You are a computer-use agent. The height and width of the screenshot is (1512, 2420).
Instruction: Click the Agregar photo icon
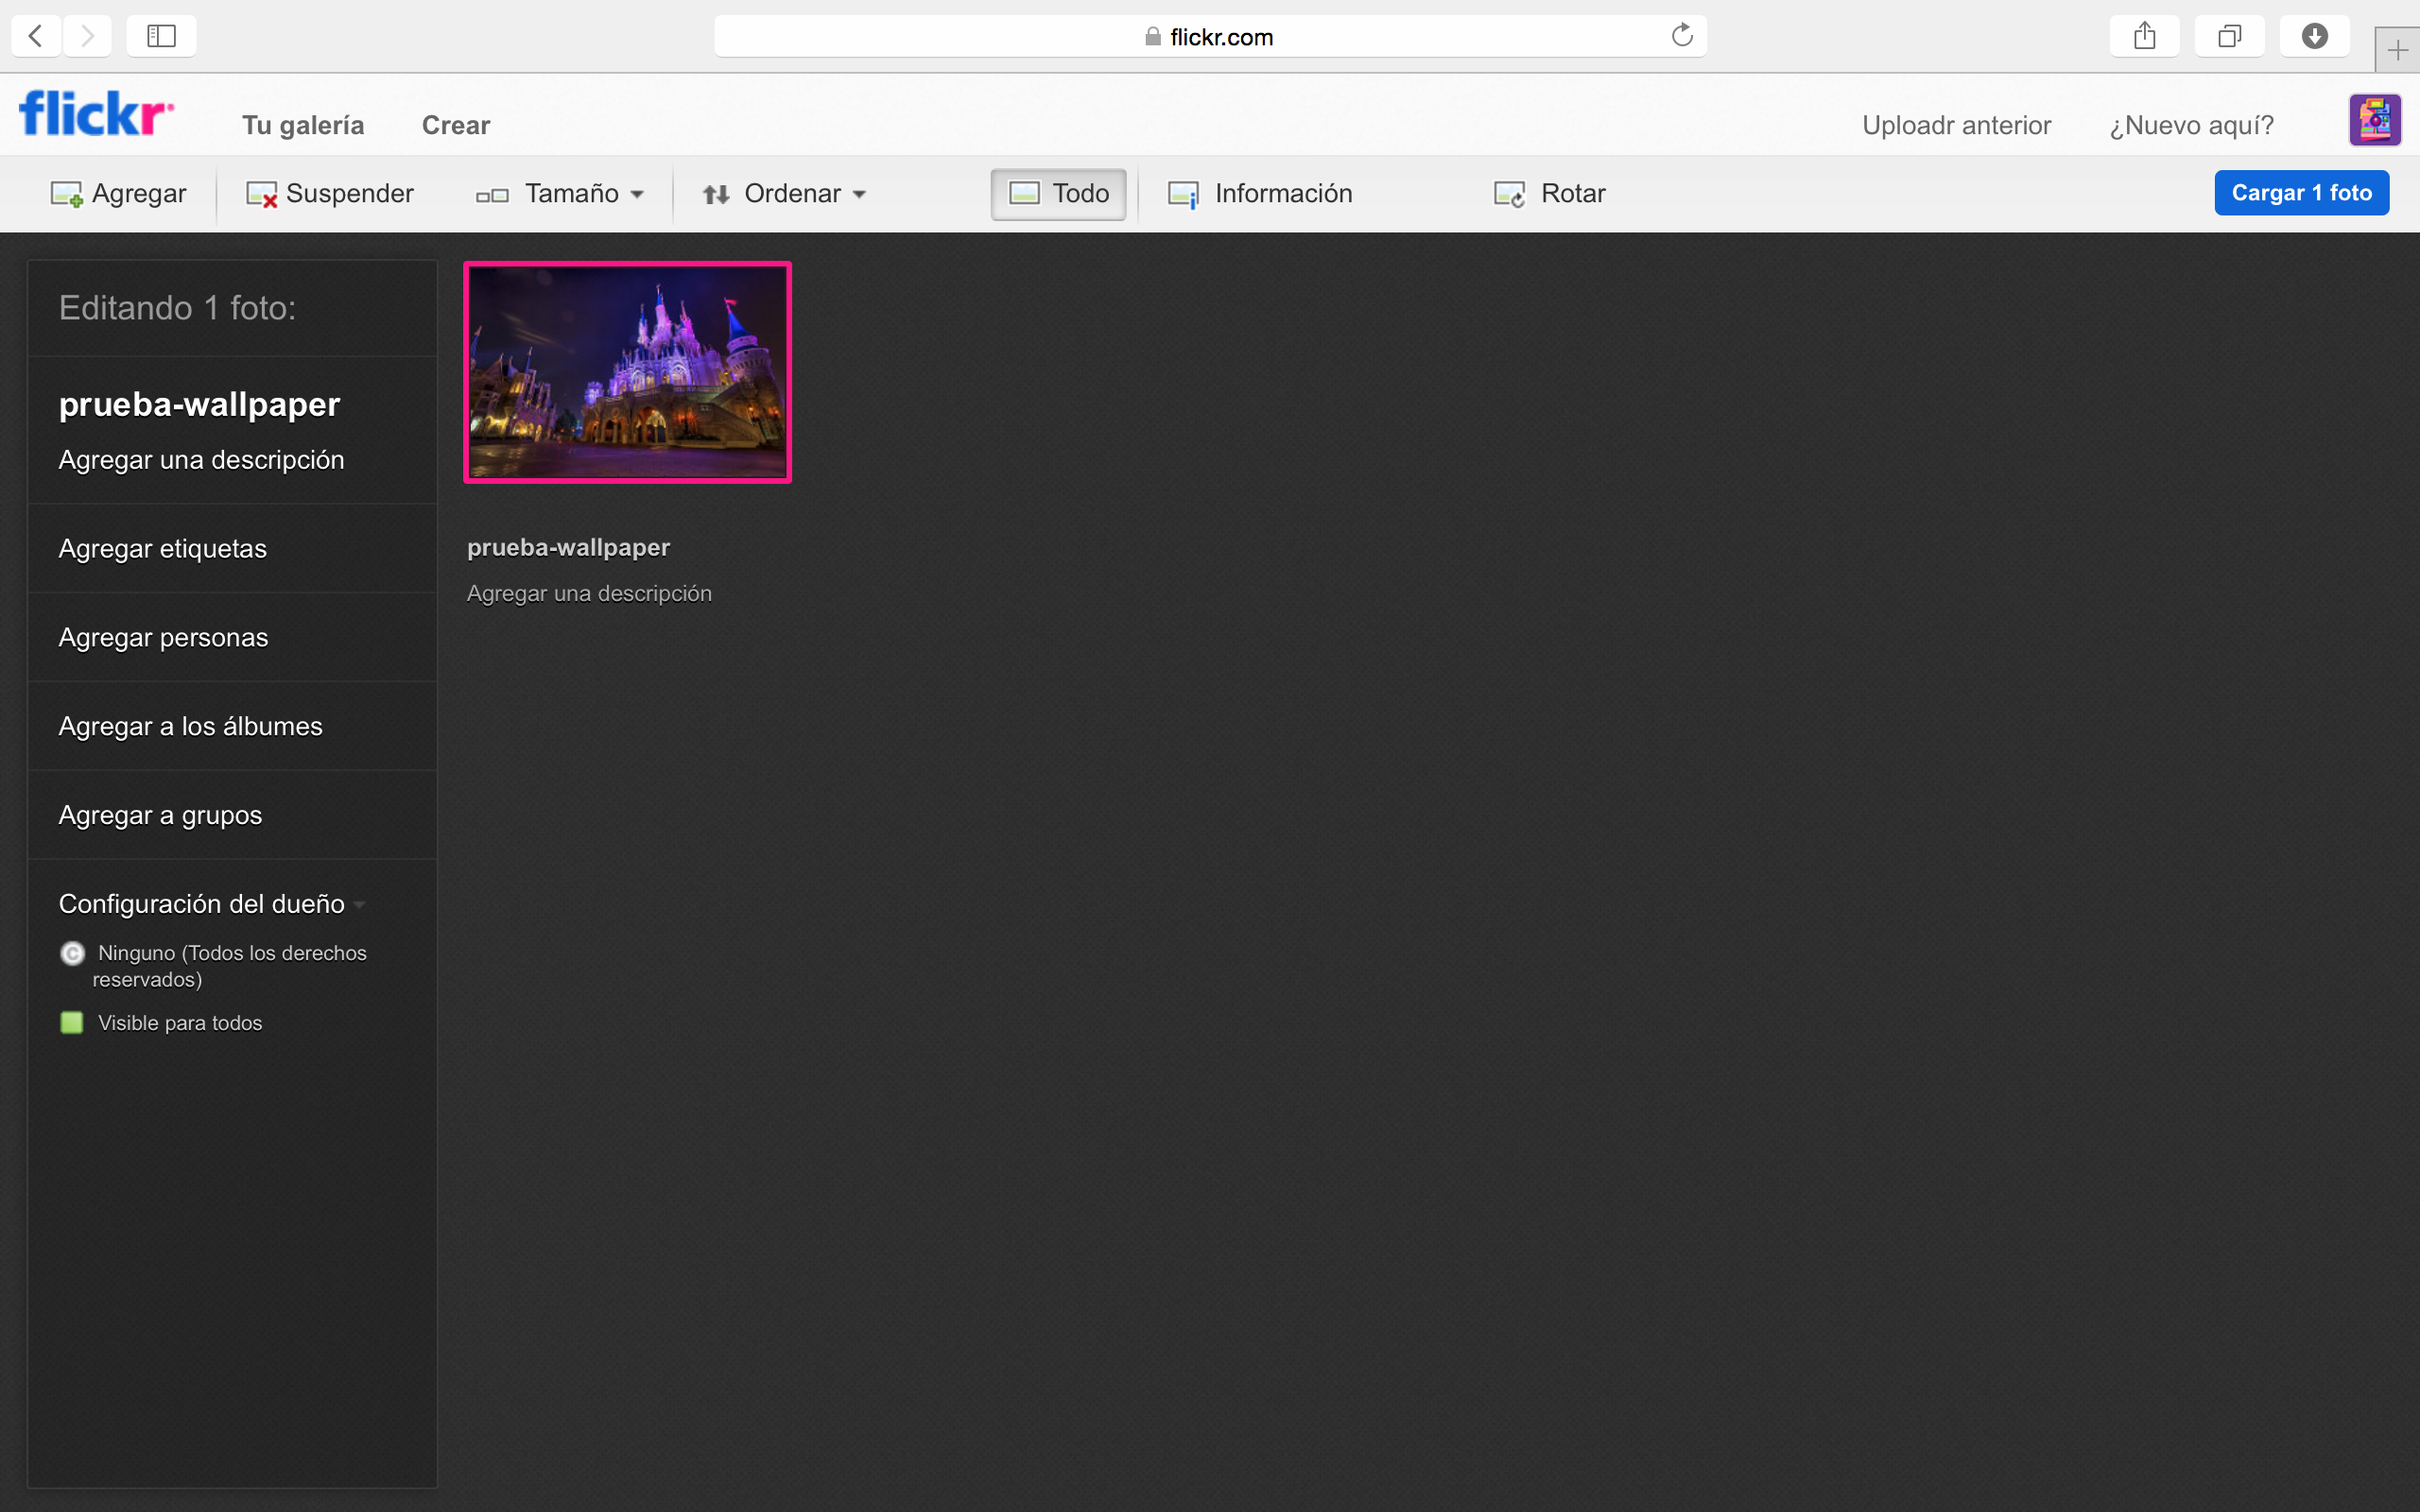[67, 194]
